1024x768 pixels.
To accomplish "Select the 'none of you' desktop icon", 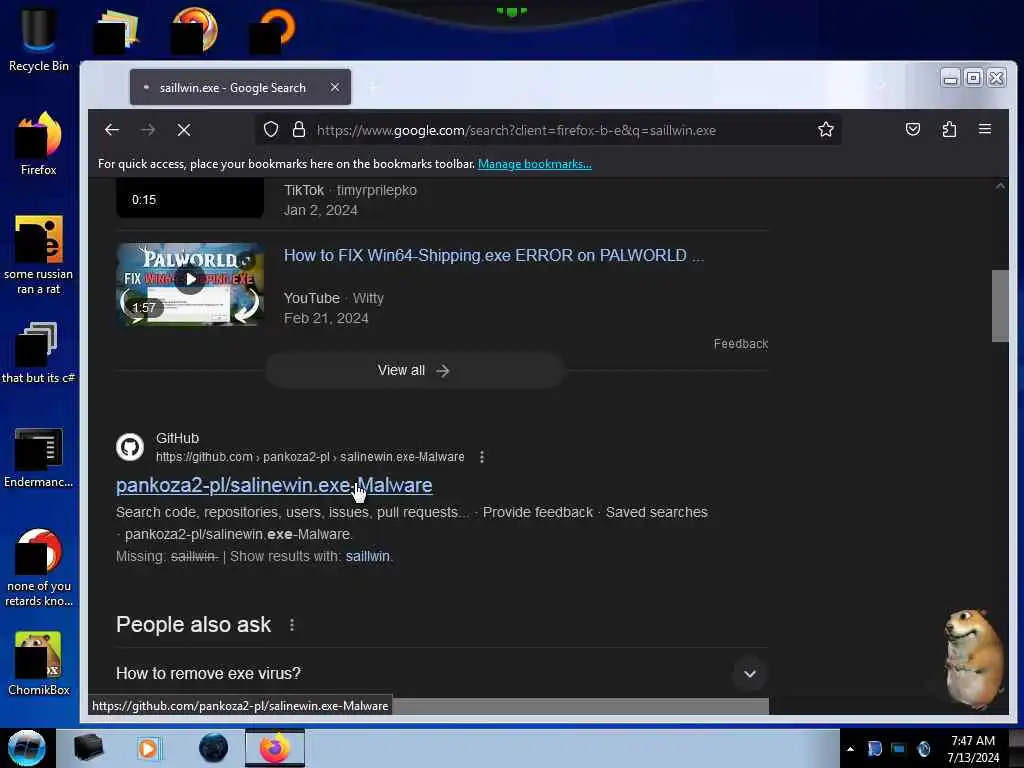I will pos(39,568).
